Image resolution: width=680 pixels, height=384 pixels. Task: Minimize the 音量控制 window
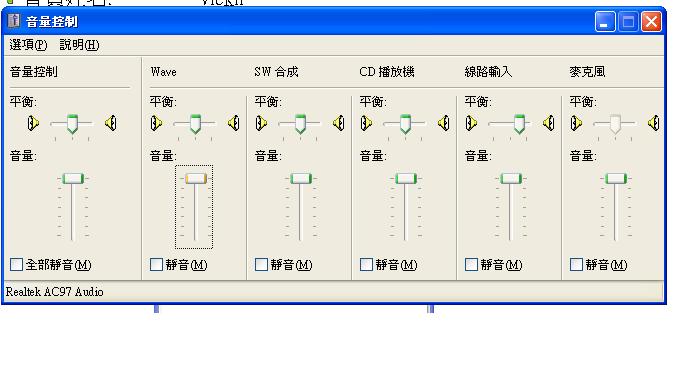click(605, 21)
